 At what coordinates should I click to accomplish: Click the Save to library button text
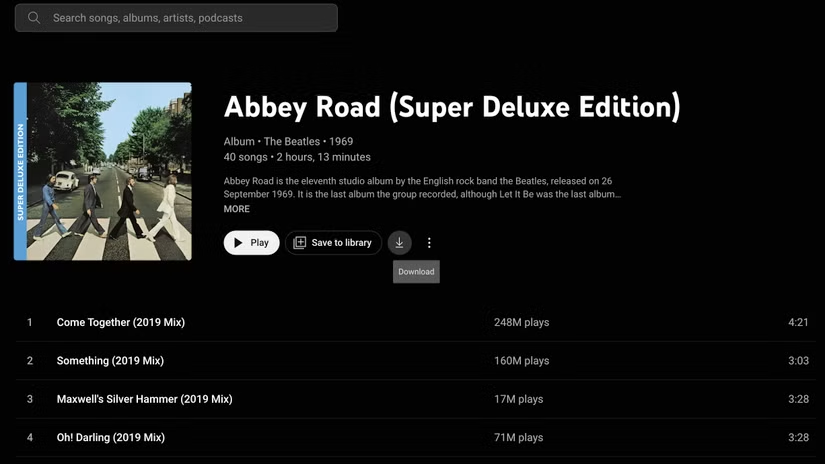341,243
